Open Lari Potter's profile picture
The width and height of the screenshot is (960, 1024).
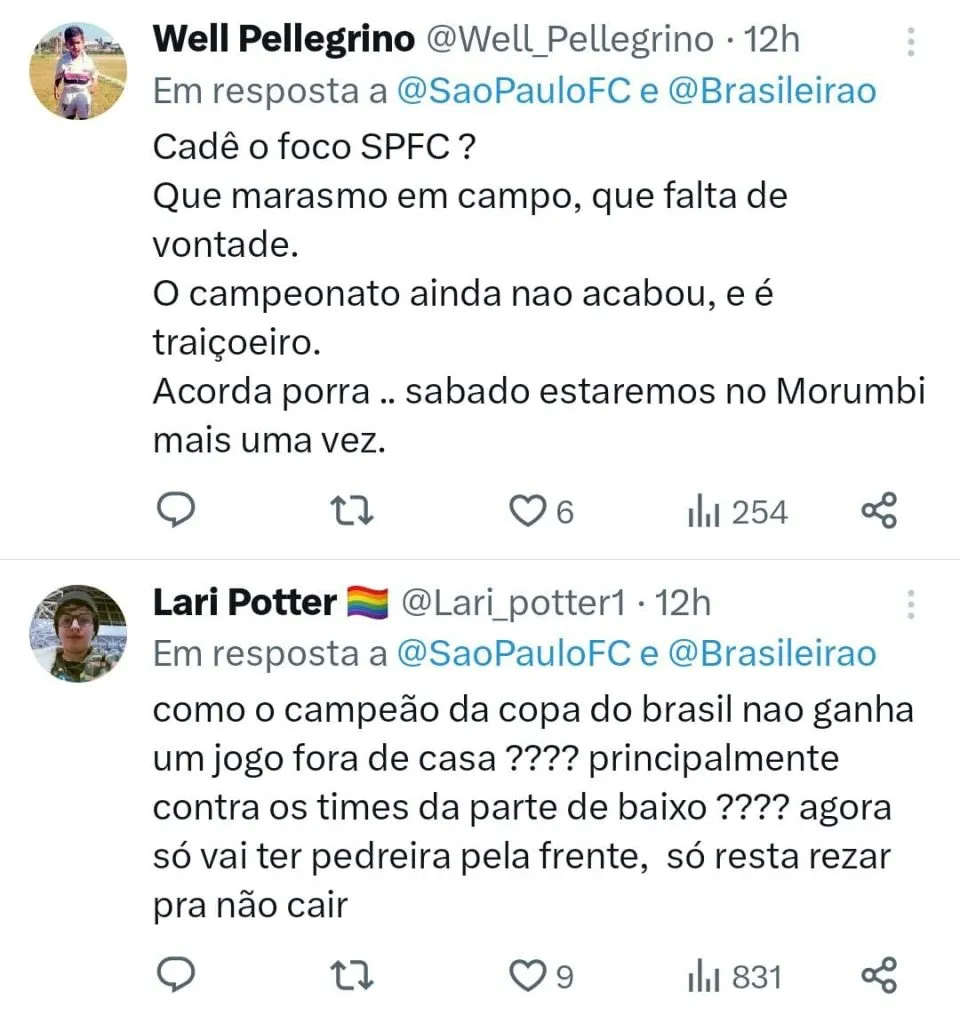(x=77, y=633)
